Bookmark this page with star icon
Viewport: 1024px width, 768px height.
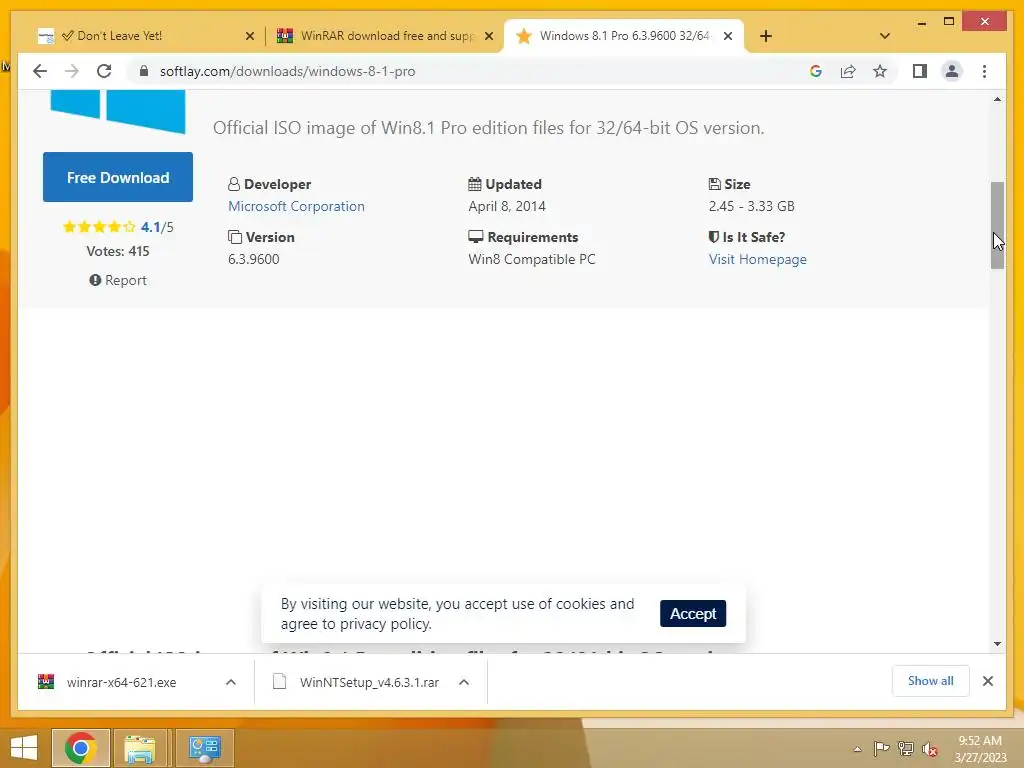880,71
